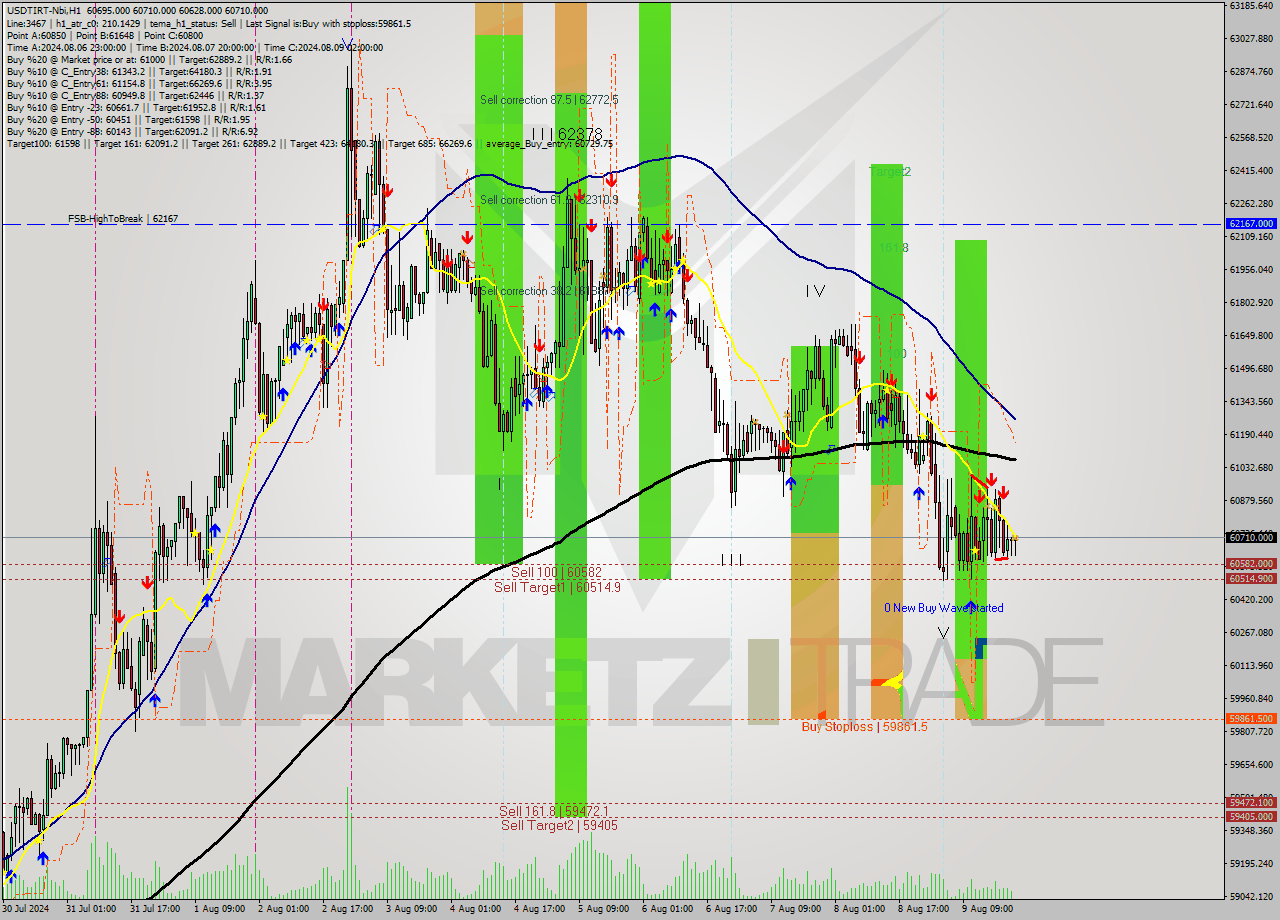The height and width of the screenshot is (920, 1280).
Task: Click the 59042.120 price axis label
Action: tap(1251, 896)
